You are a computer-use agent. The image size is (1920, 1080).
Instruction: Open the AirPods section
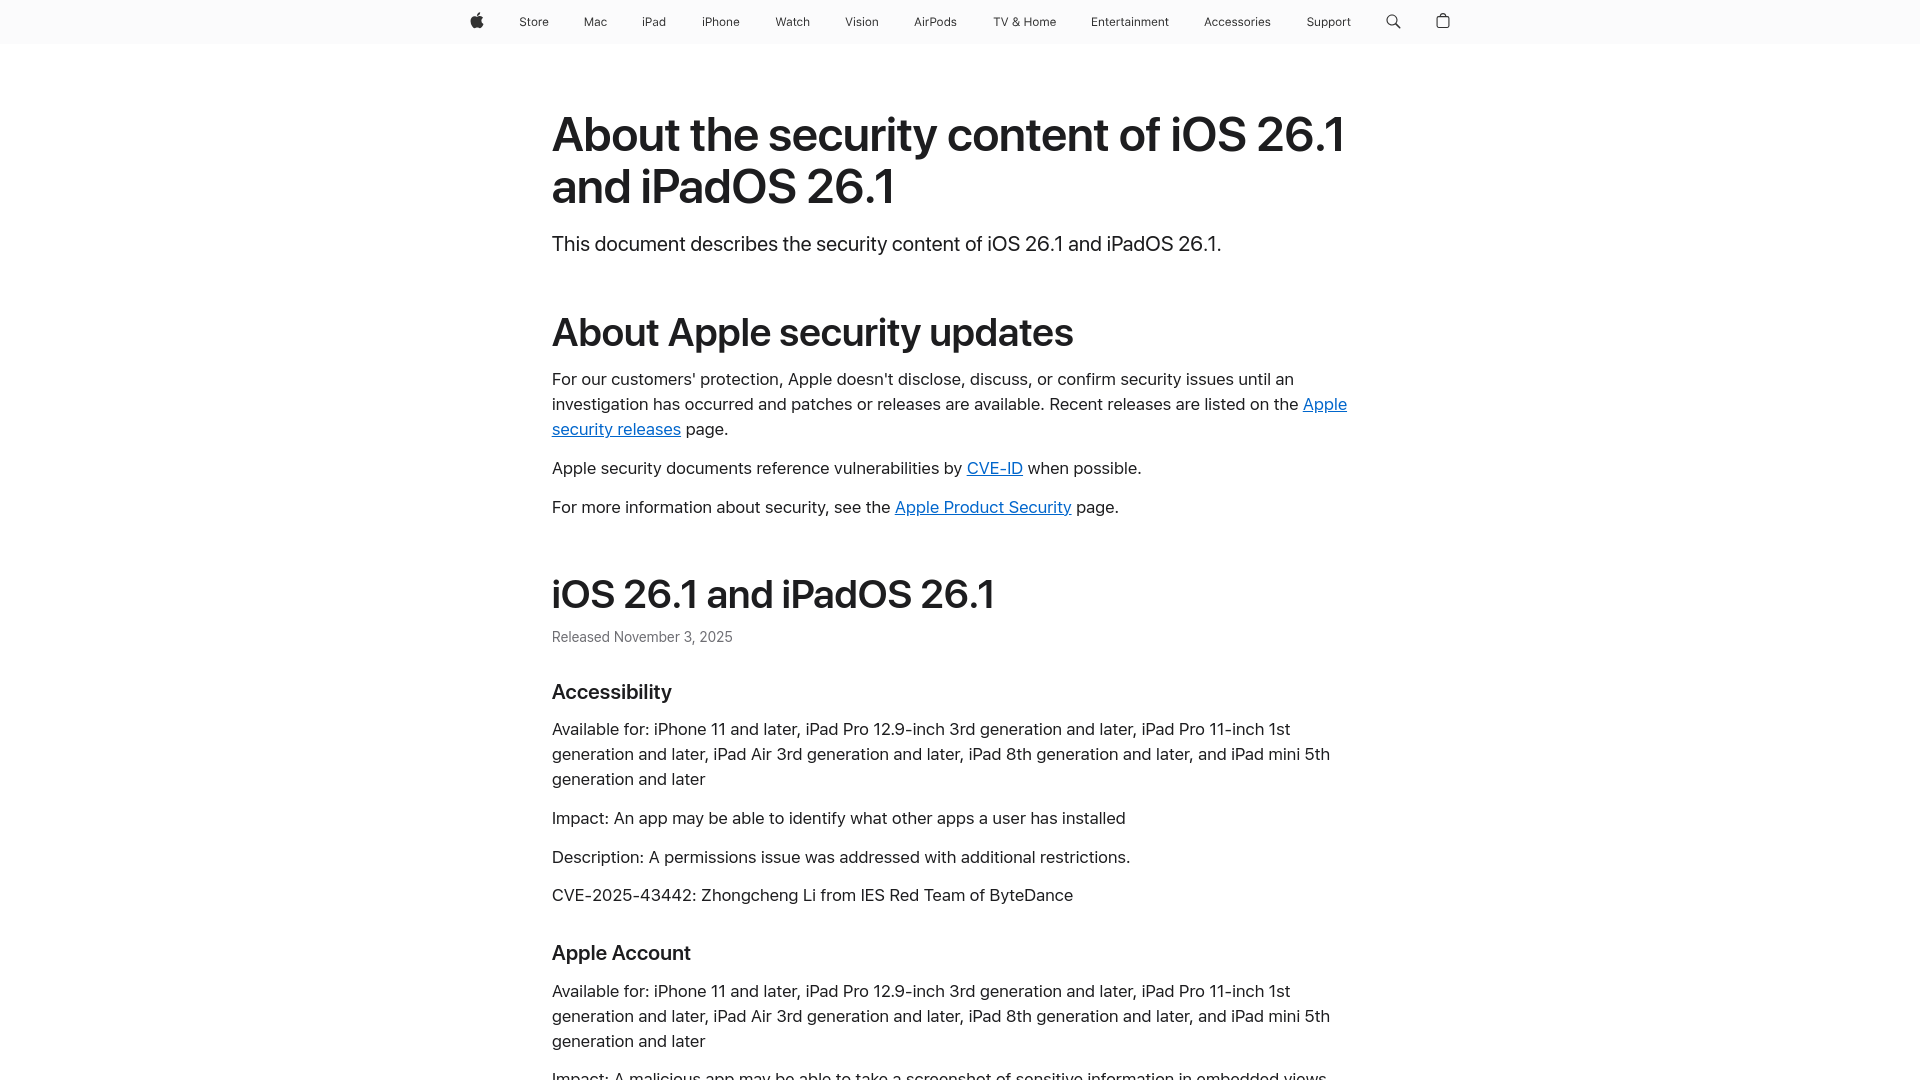click(x=935, y=21)
